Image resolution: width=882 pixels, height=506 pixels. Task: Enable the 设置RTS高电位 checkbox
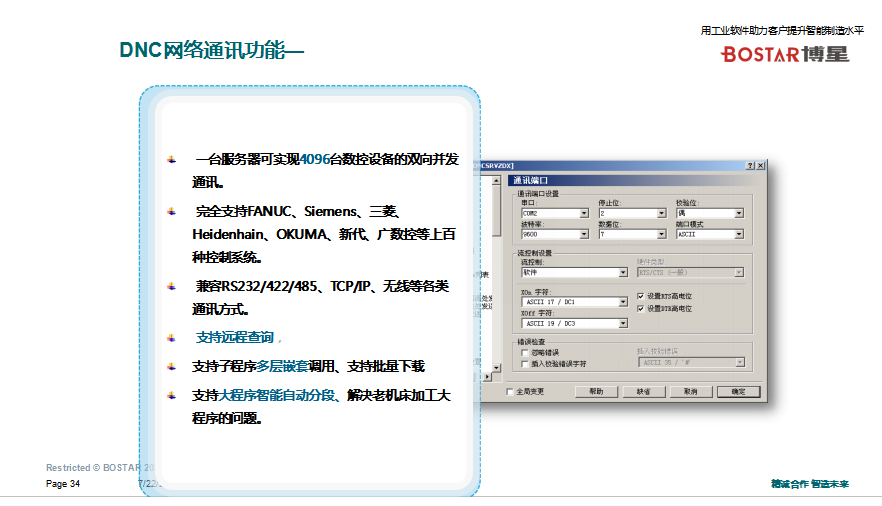coord(641,296)
